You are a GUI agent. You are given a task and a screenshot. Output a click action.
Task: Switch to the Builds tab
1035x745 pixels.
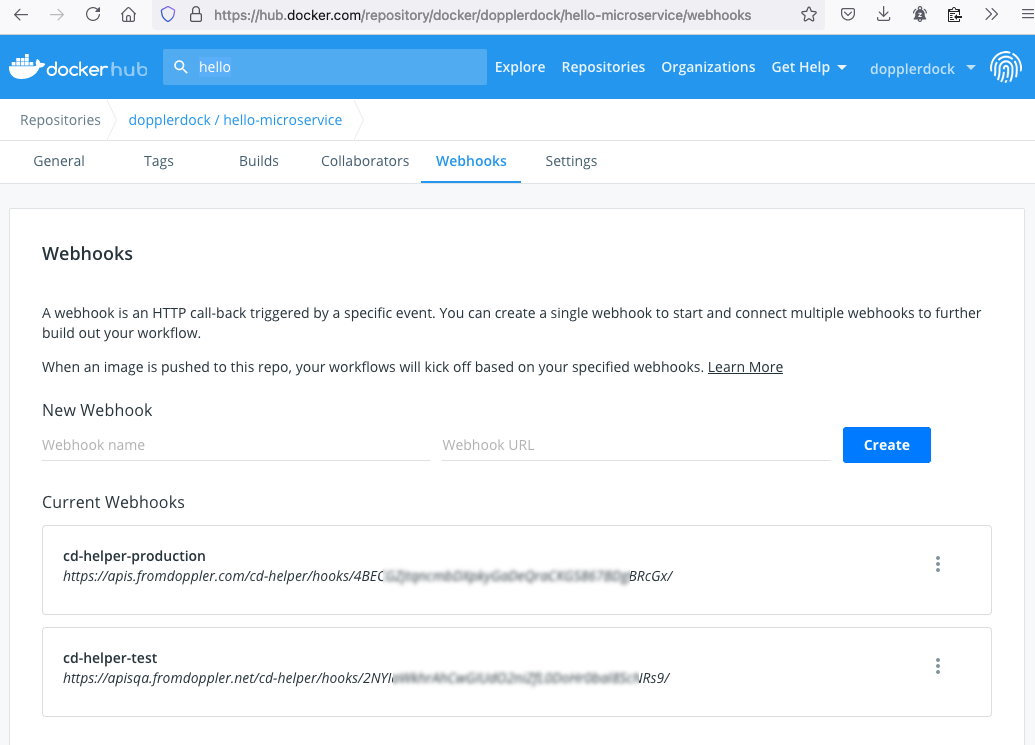tap(259, 161)
